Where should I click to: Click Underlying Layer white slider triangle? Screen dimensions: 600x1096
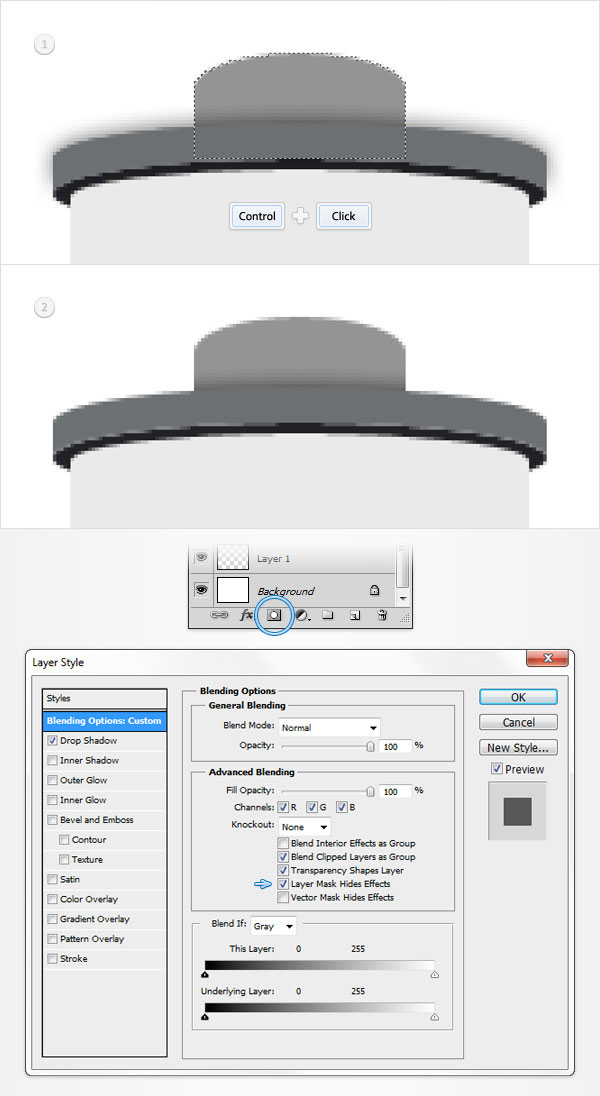point(434,1017)
